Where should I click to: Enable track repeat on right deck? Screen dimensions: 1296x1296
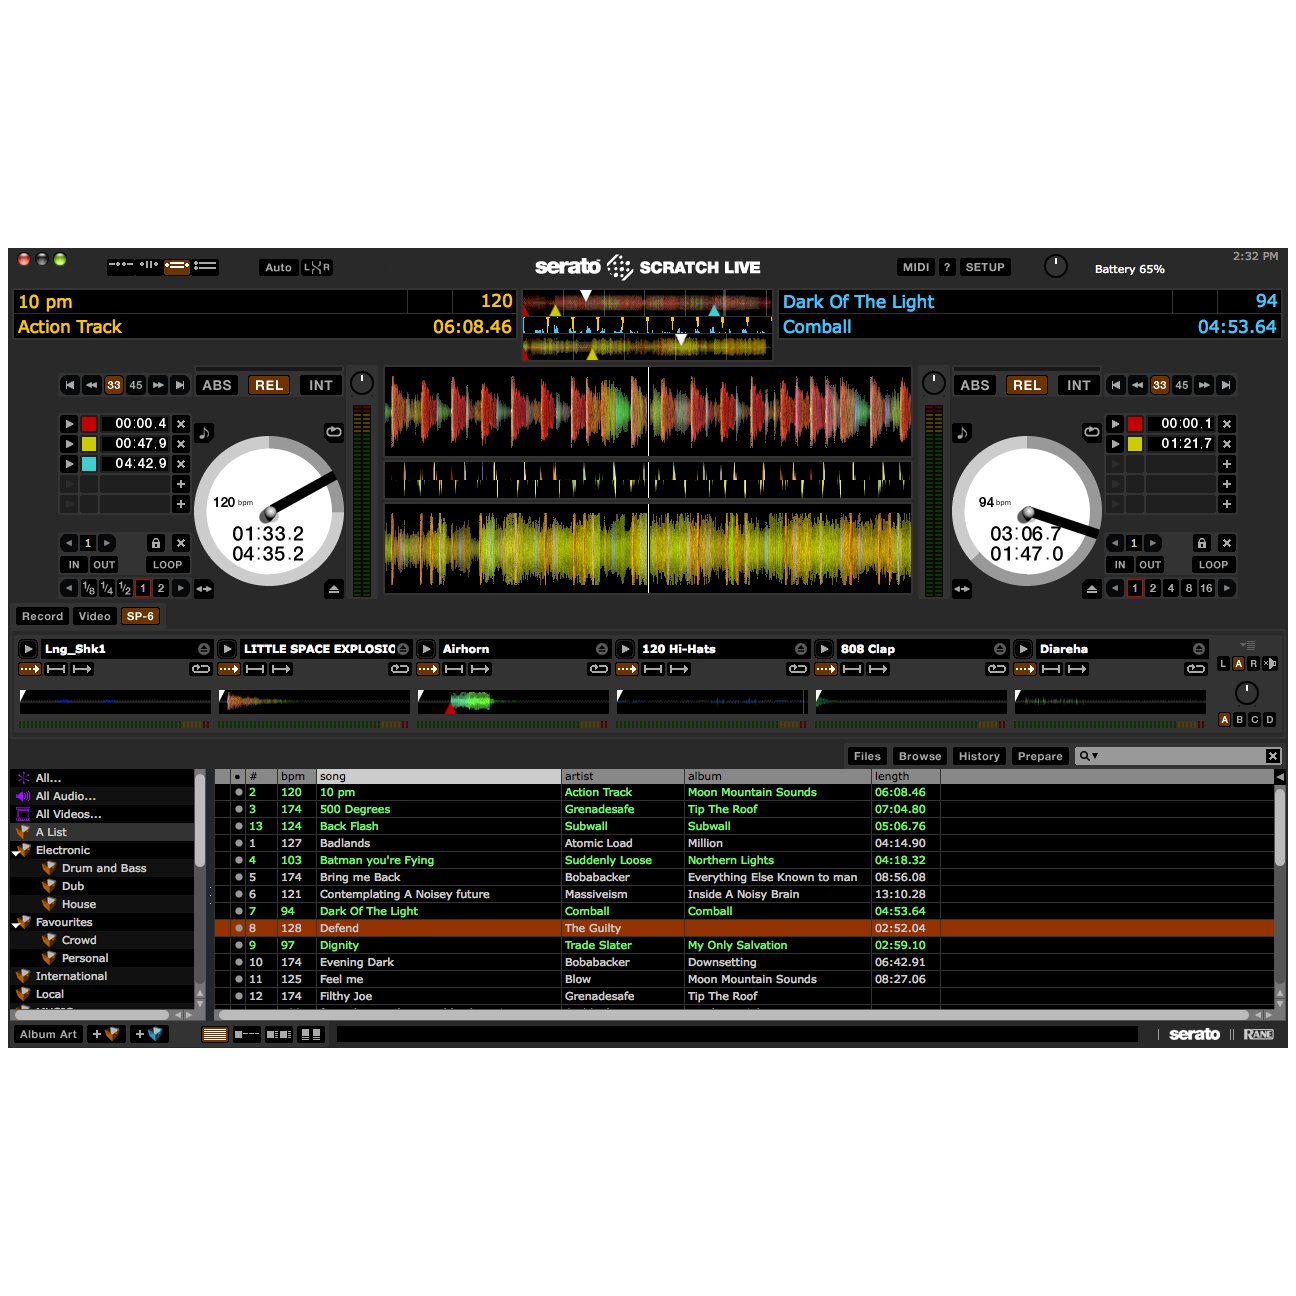(x=1091, y=432)
